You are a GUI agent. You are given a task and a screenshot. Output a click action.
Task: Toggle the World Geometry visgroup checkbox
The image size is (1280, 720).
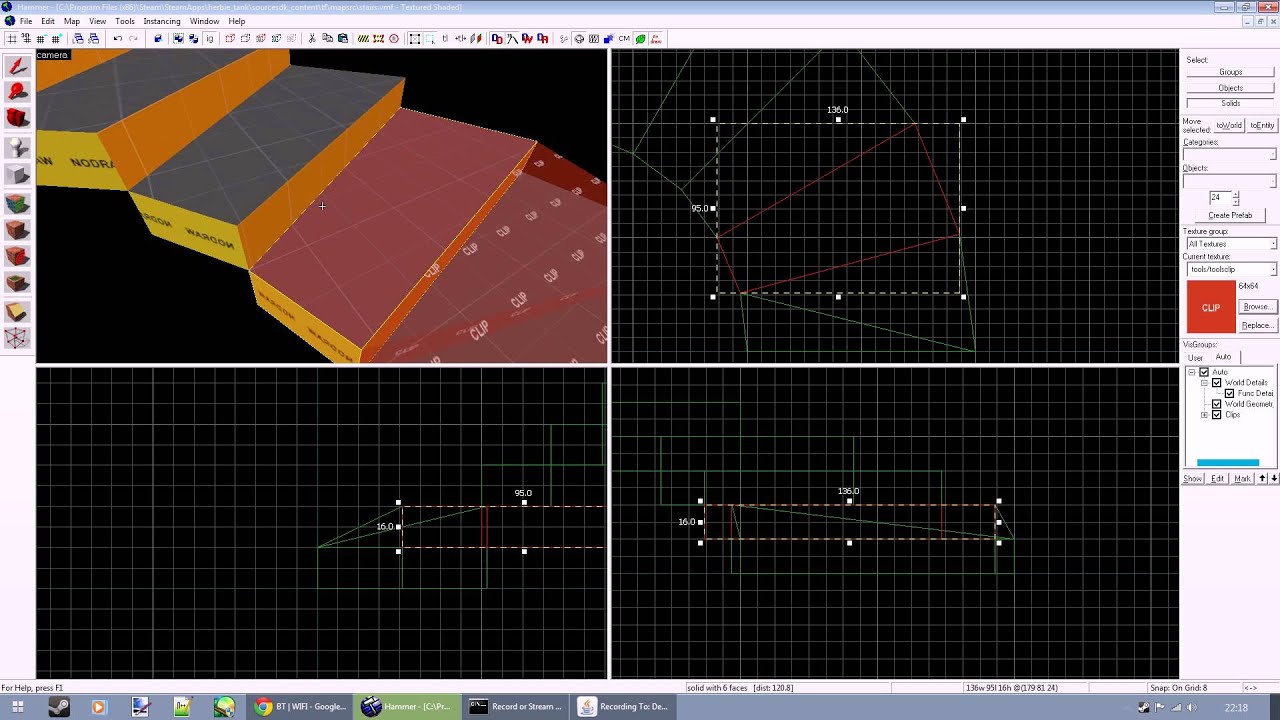1217,404
